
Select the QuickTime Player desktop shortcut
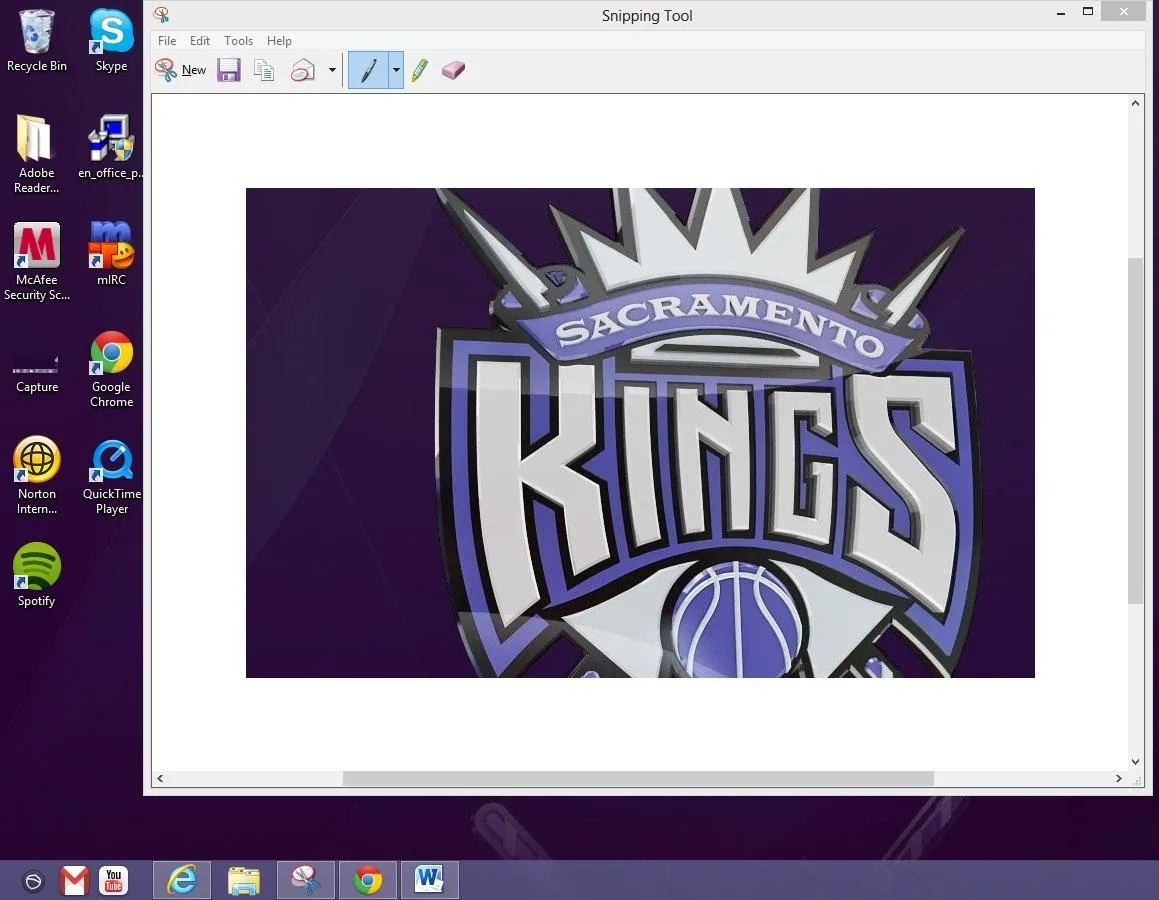pos(112,476)
